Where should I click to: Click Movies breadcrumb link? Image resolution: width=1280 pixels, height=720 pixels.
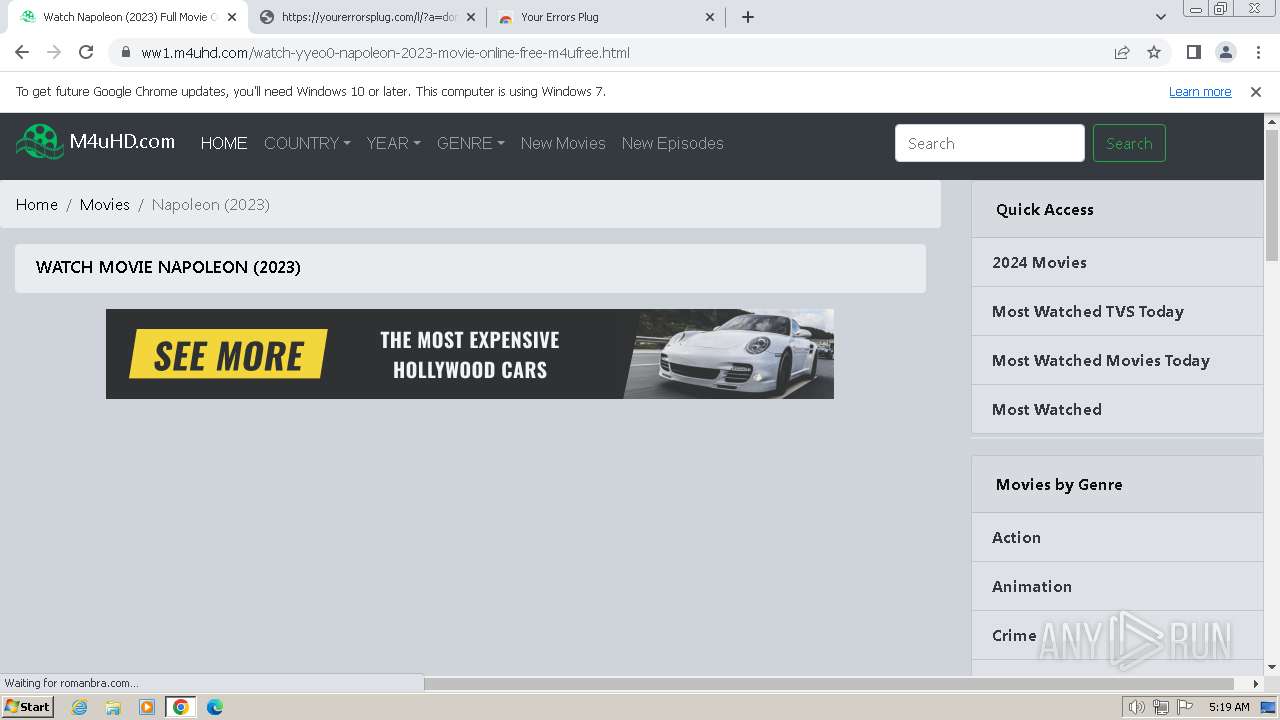[105, 204]
